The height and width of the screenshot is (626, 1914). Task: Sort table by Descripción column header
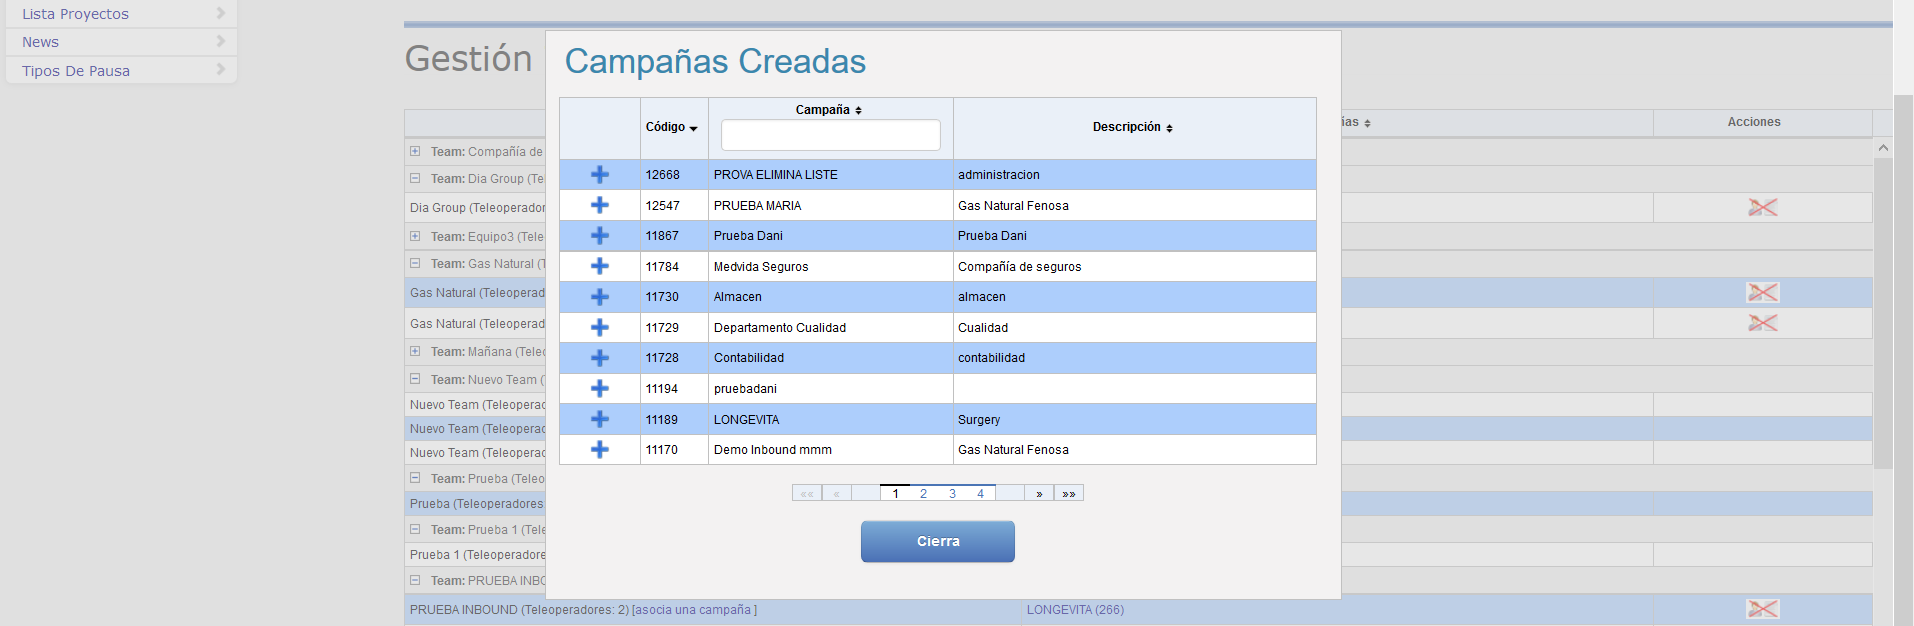coord(1133,127)
